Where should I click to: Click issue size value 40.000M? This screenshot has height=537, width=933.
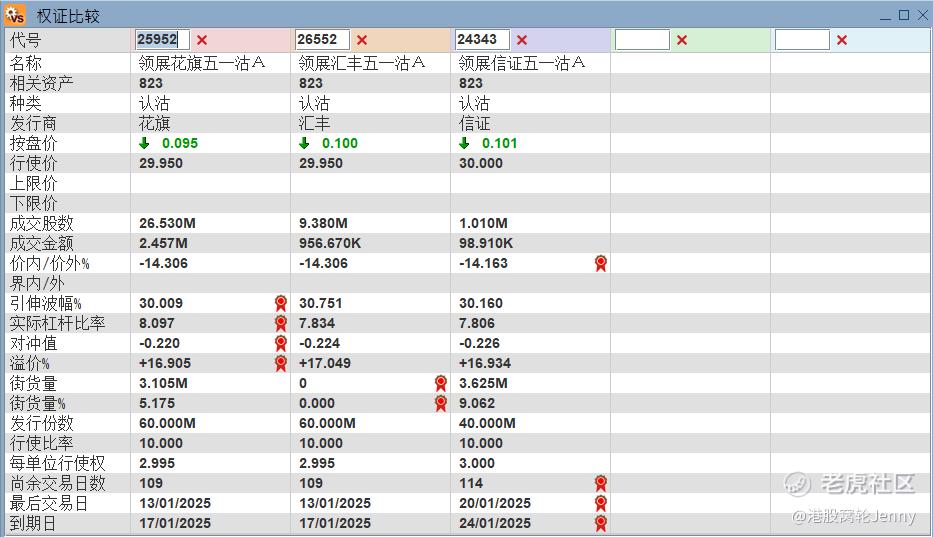[x=487, y=423]
